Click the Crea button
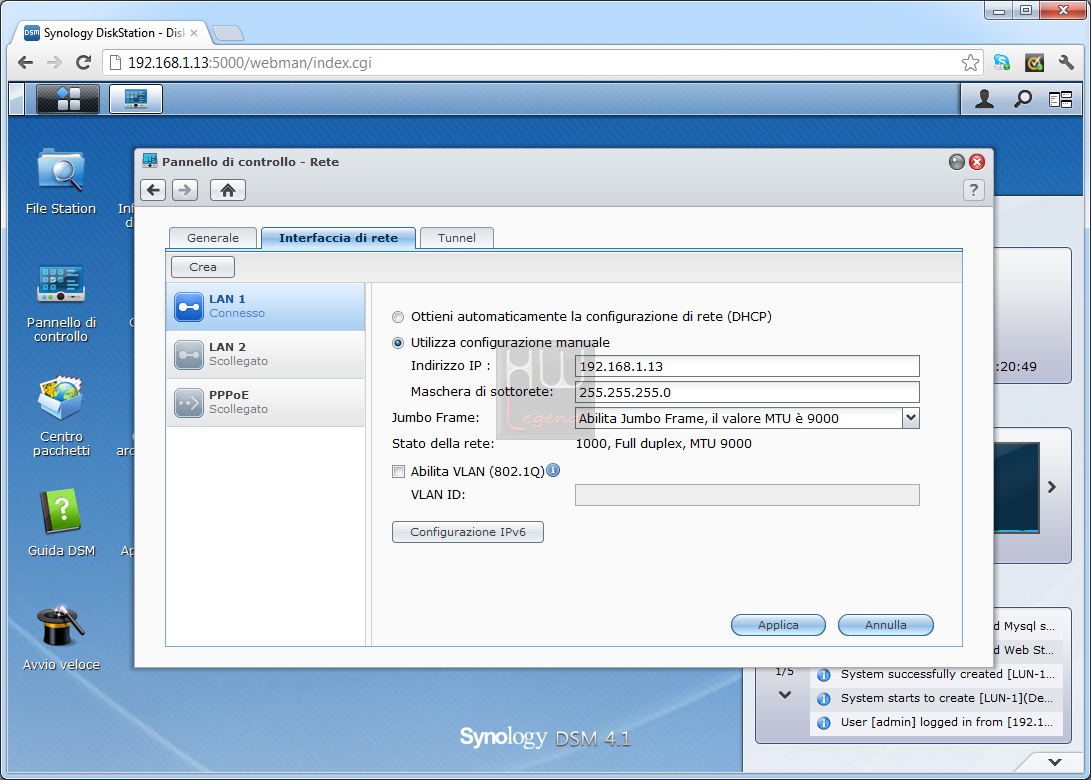This screenshot has height=780, width=1091. (x=202, y=266)
